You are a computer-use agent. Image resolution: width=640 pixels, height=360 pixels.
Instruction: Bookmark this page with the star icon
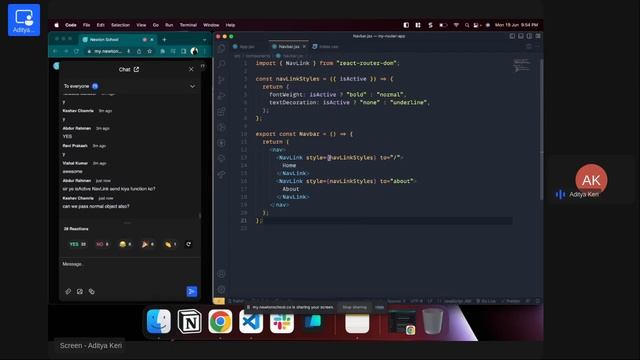(x=150, y=51)
